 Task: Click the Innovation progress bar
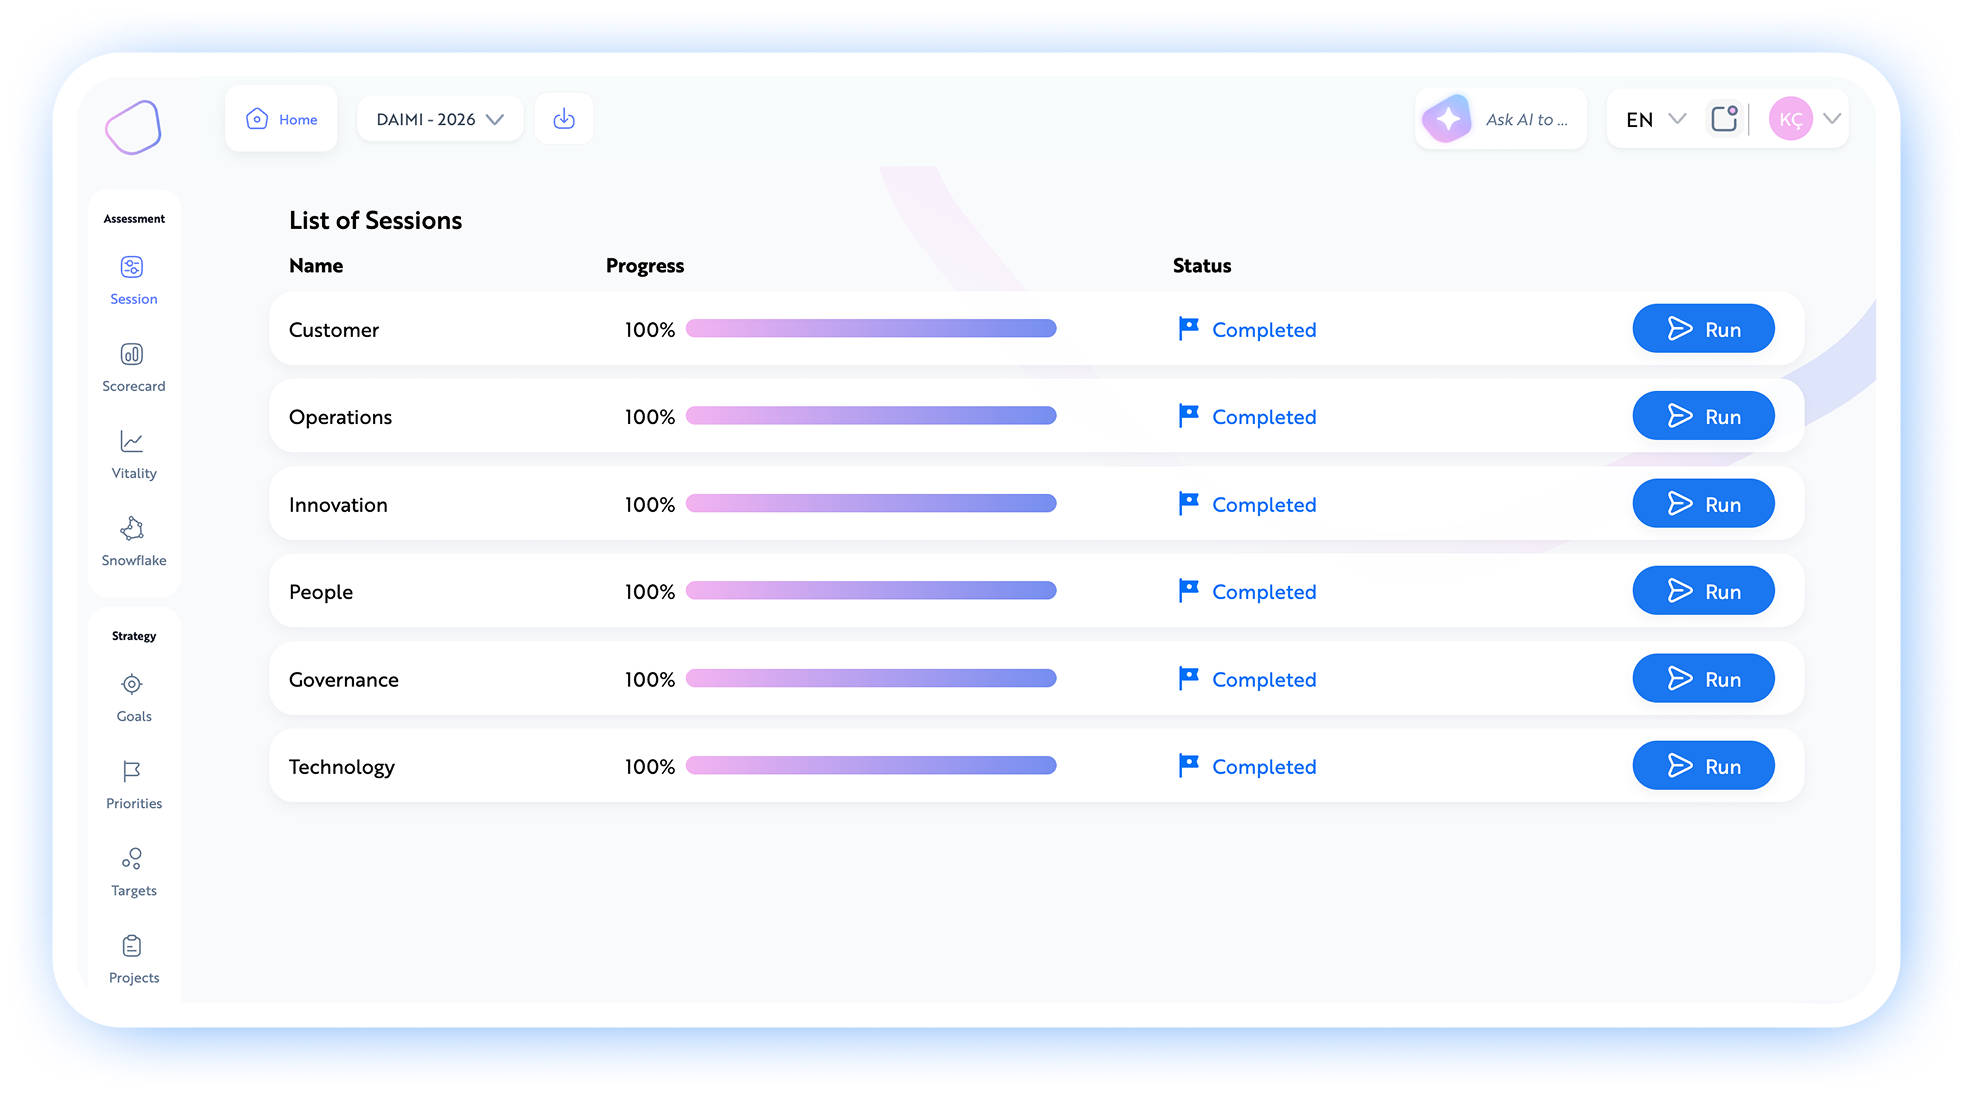click(x=871, y=504)
